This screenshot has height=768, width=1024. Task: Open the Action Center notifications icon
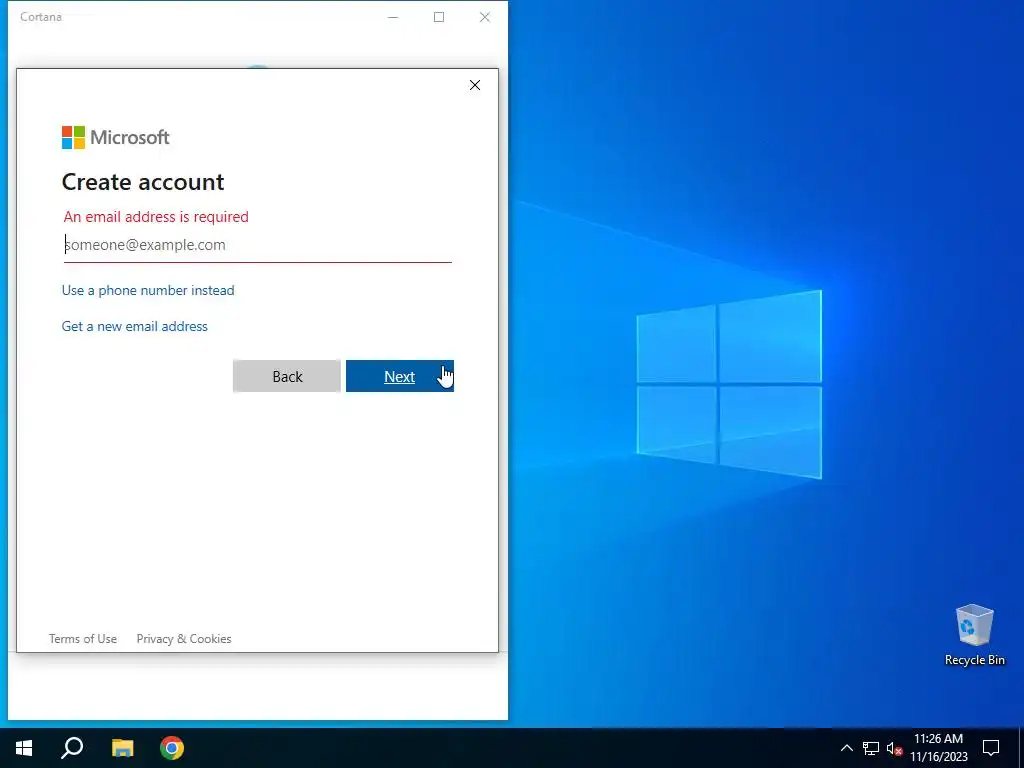(x=991, y=748)
